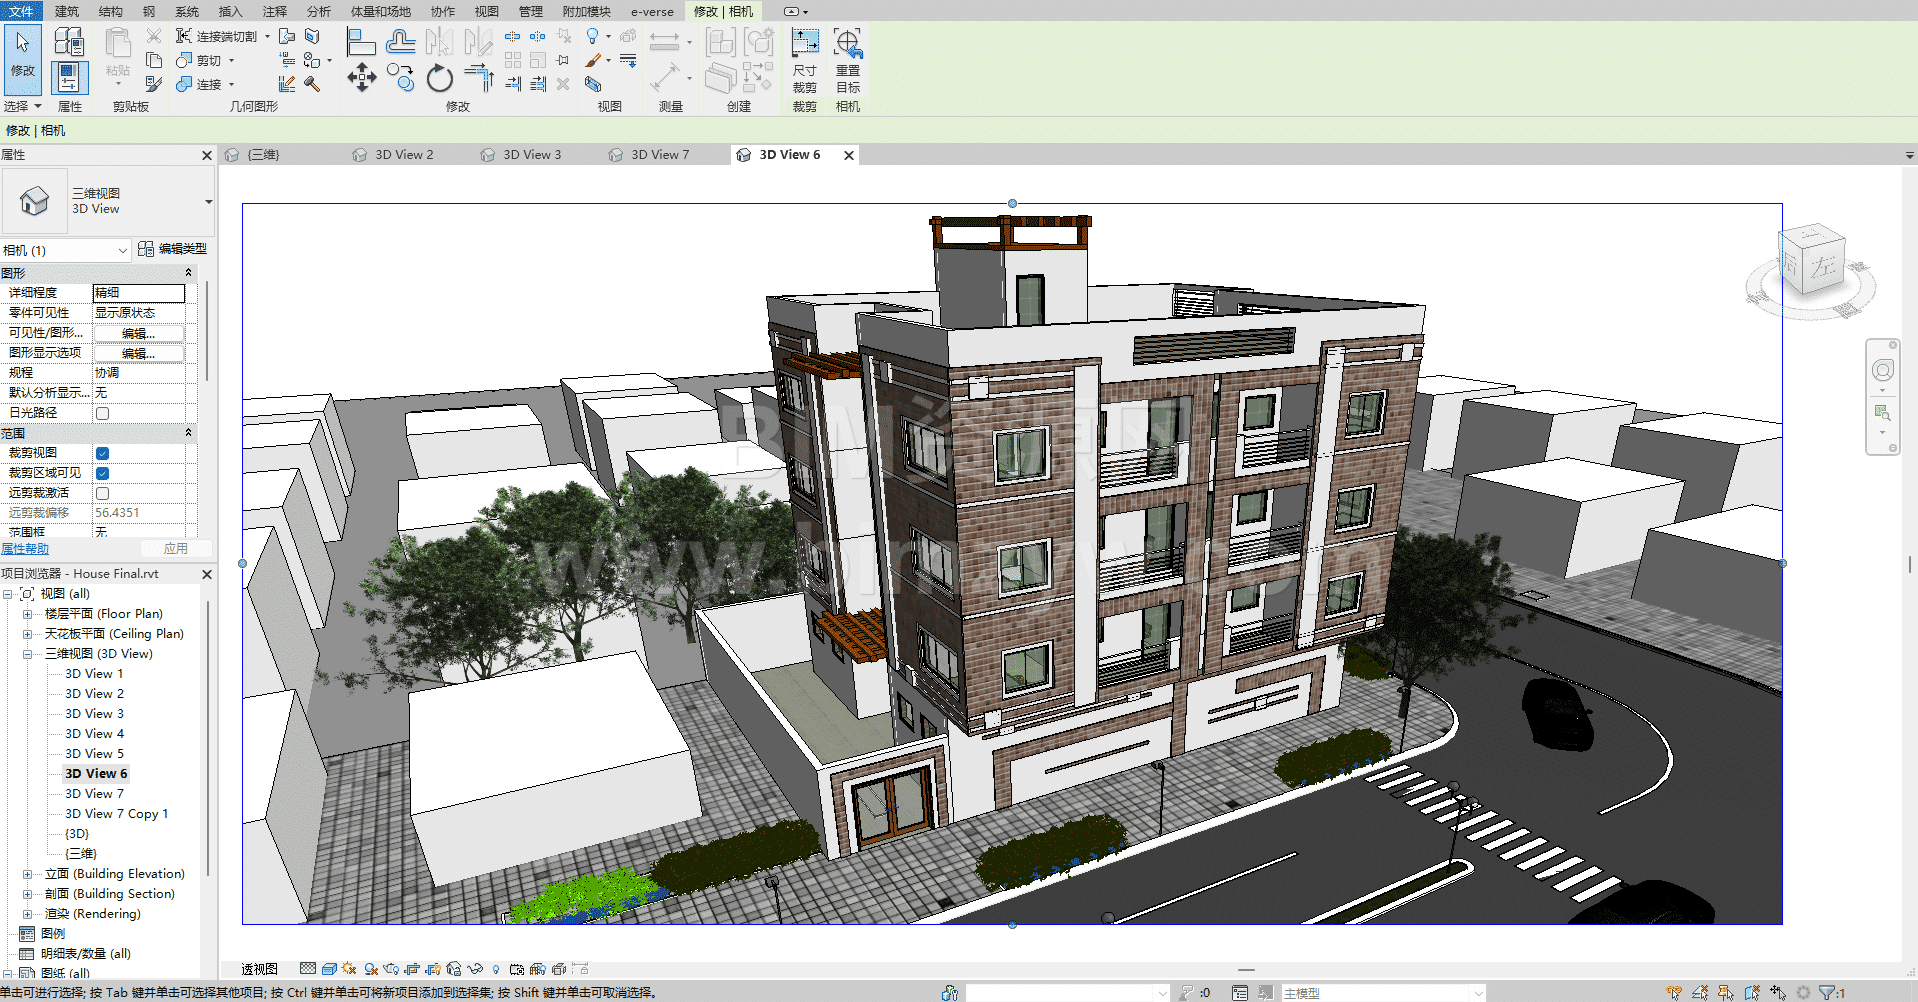Expand 剖面 (Building Section) tree node

[x=28, y=894]
